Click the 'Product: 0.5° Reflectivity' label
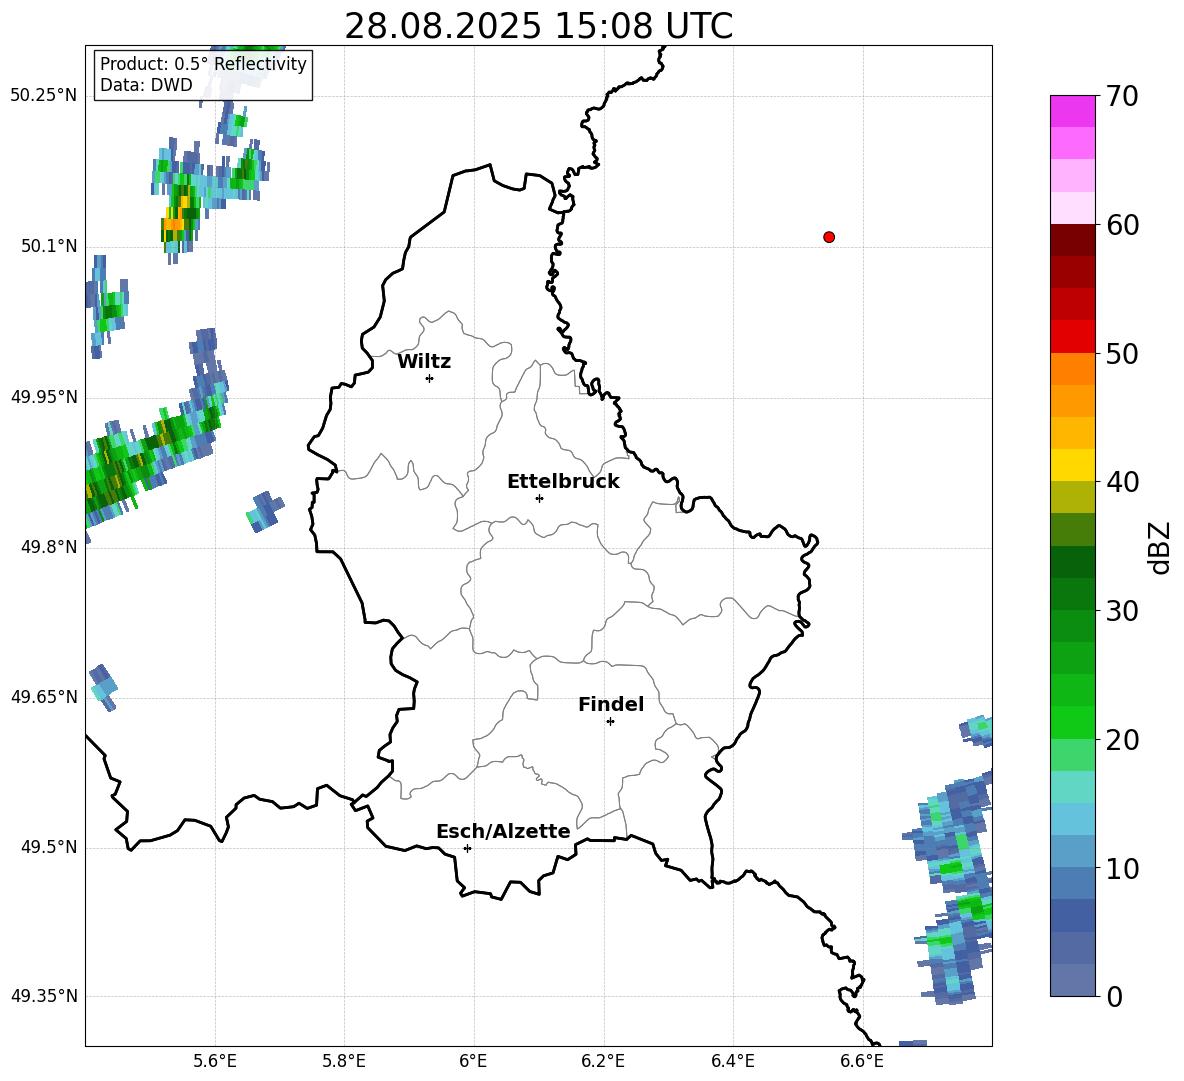The image size is (1184, 1081). [203, 64]
